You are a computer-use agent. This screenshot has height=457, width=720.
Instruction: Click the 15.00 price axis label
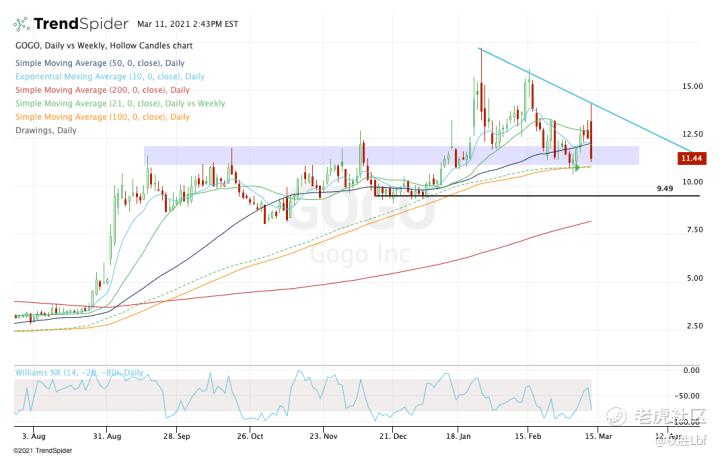tap(692, 86)
